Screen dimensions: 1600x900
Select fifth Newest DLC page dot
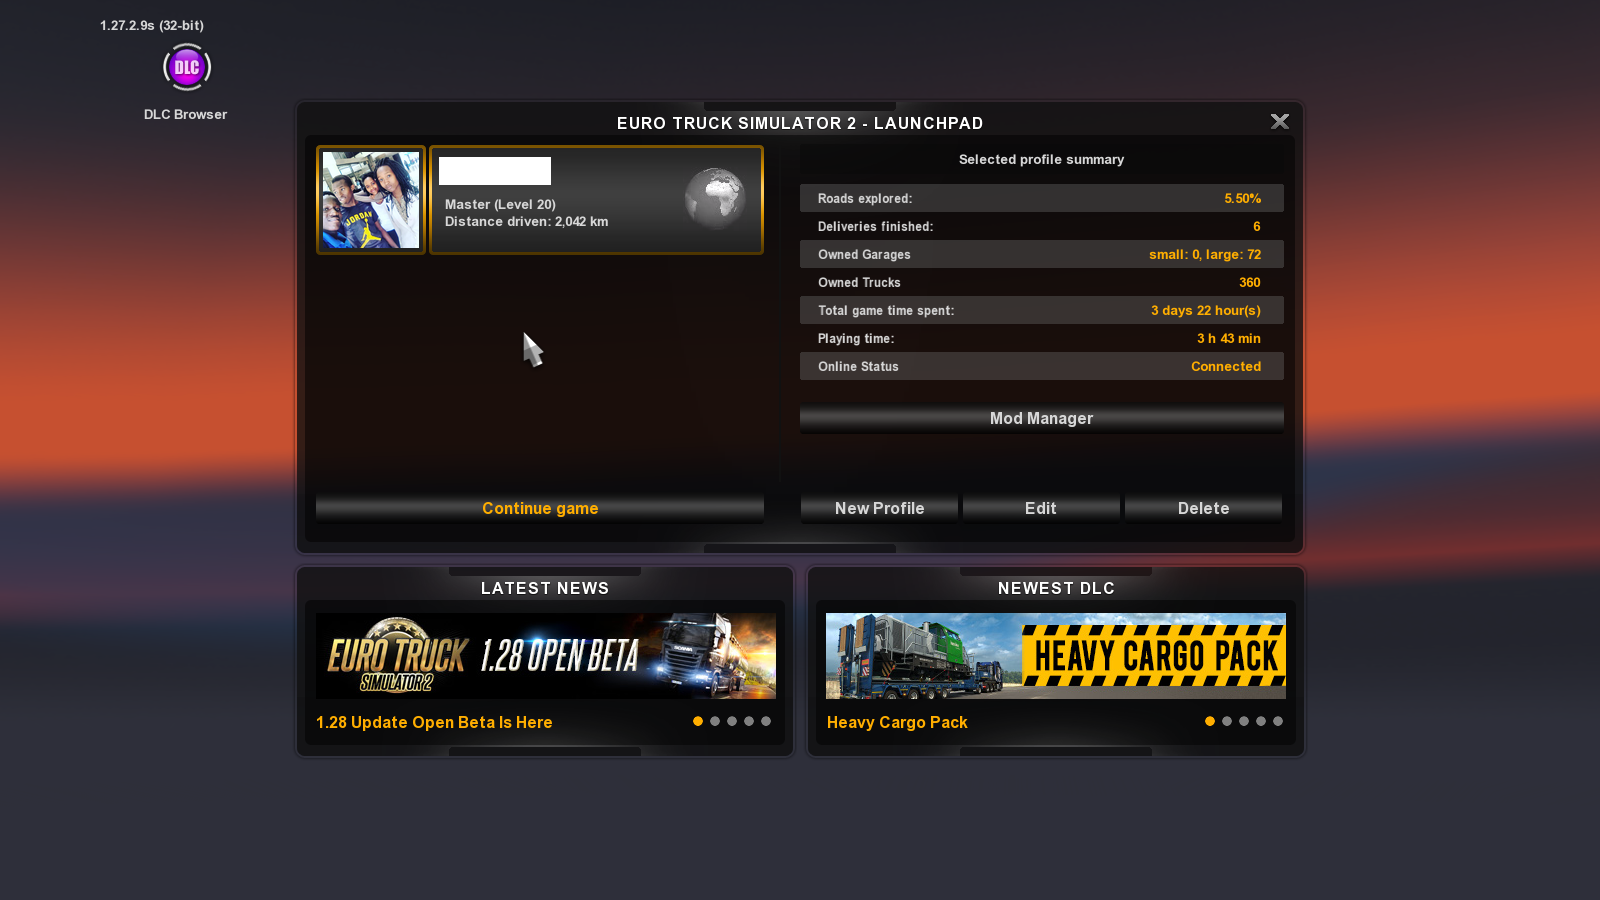(x=1278, y=721)
